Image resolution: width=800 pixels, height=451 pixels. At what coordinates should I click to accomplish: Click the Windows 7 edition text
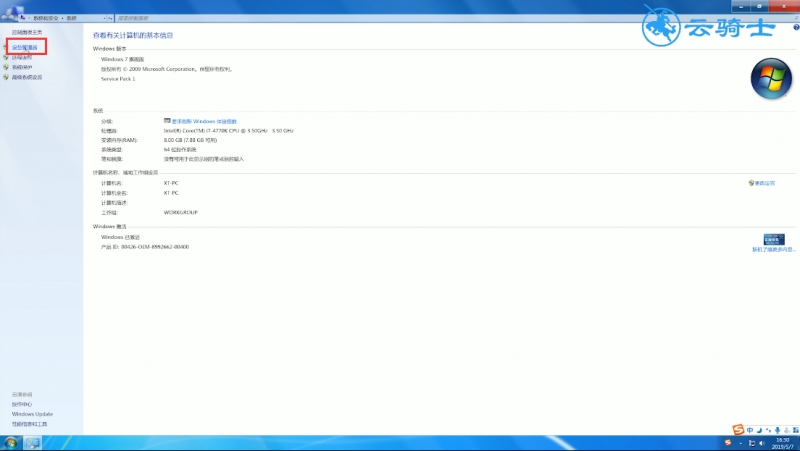[x=122, y=59]
